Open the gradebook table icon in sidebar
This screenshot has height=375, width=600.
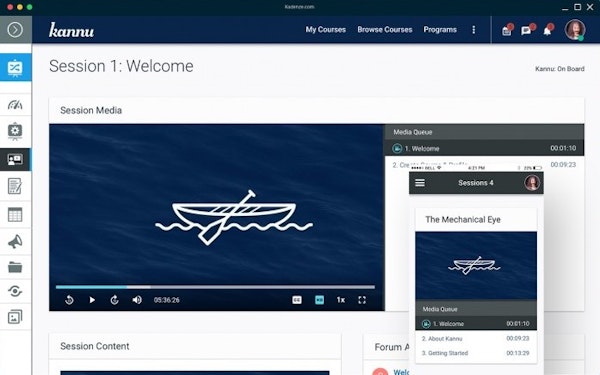point(15,215)
